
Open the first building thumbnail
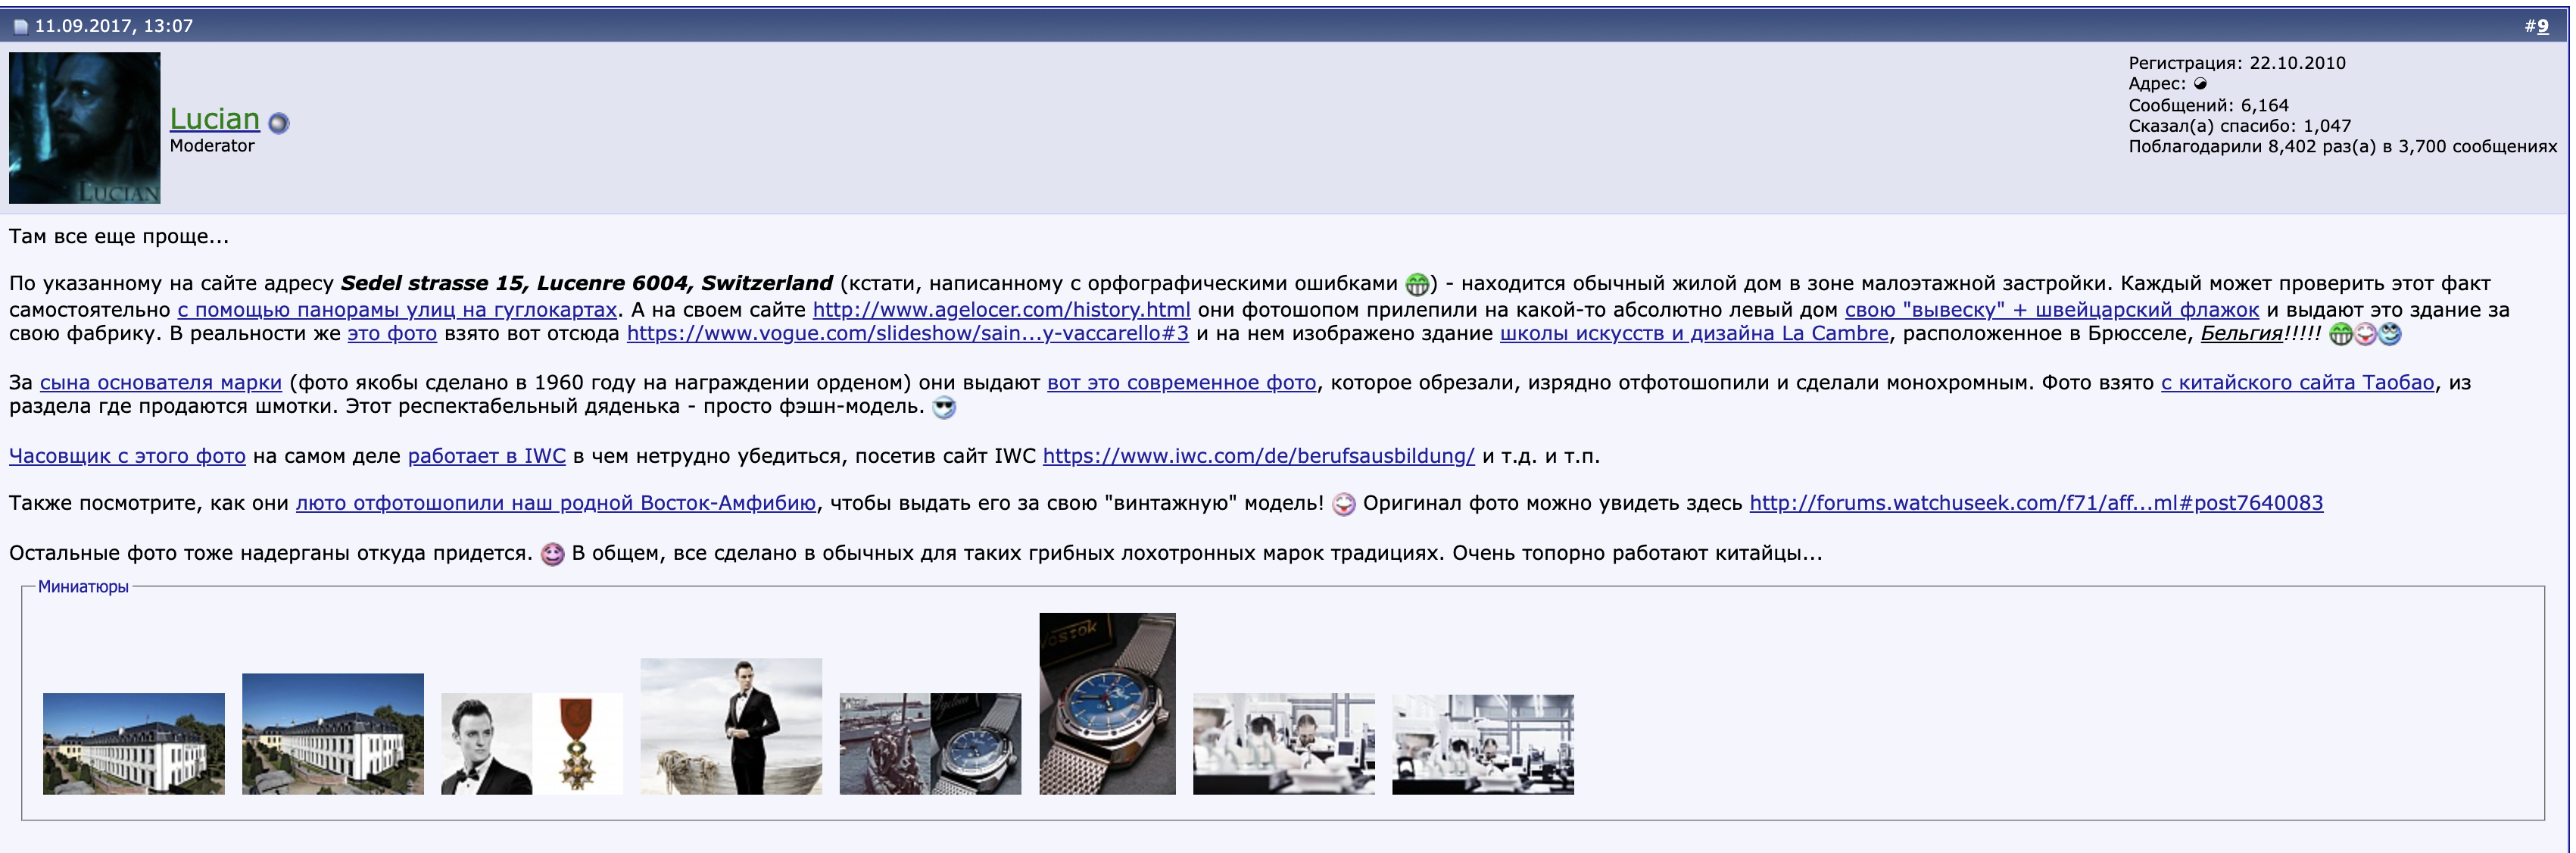click(x=134, y=743)
